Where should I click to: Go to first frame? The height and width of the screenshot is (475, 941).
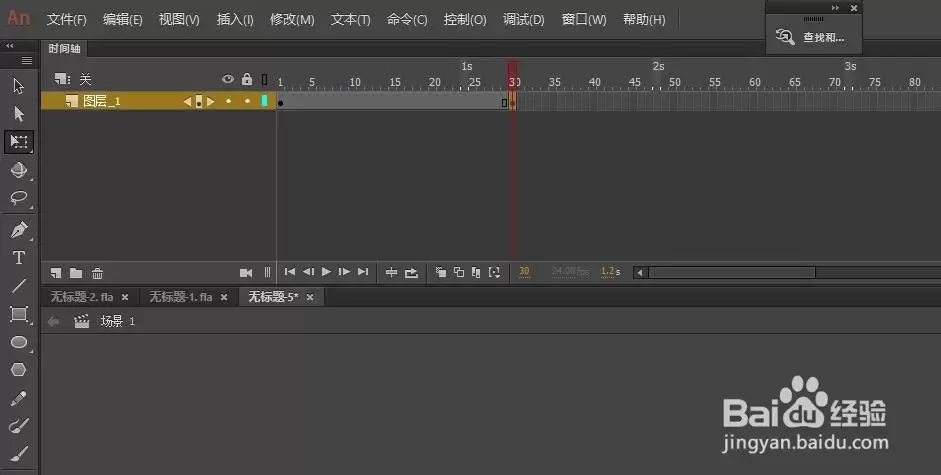tap(290, 272)
